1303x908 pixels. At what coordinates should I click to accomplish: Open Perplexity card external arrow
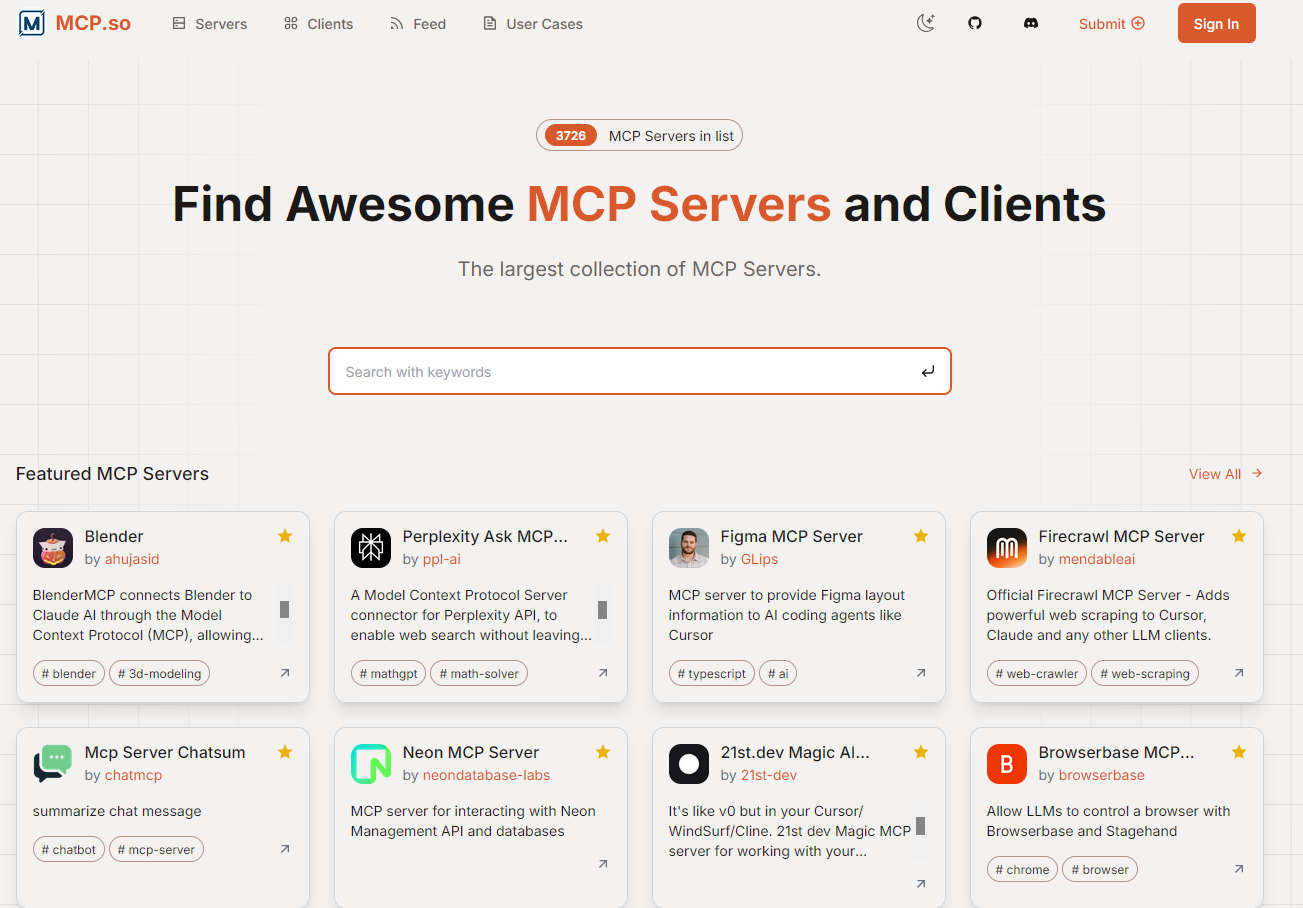tap(603, 673)
